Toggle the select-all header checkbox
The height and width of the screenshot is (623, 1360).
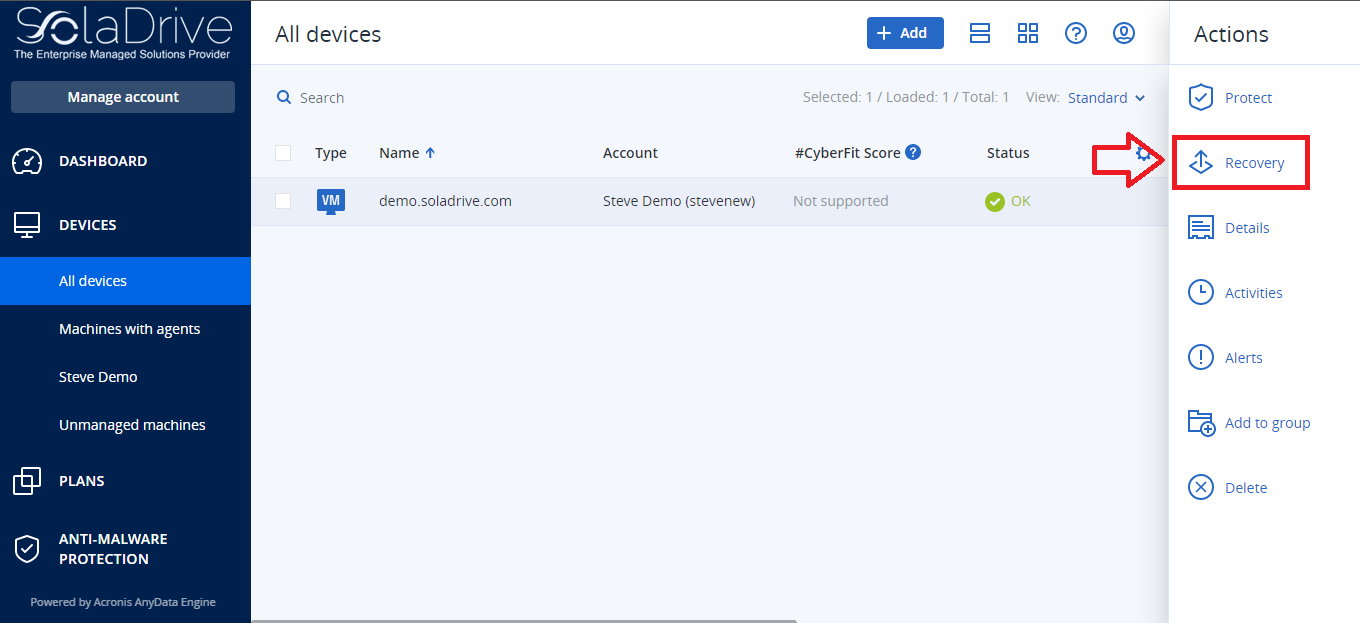coord(283,153)
